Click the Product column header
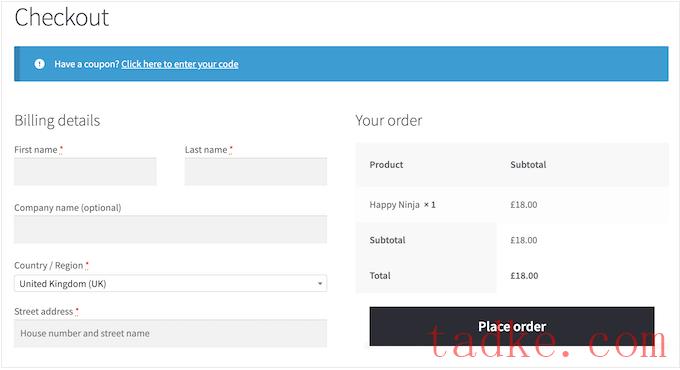 (386, 165)
